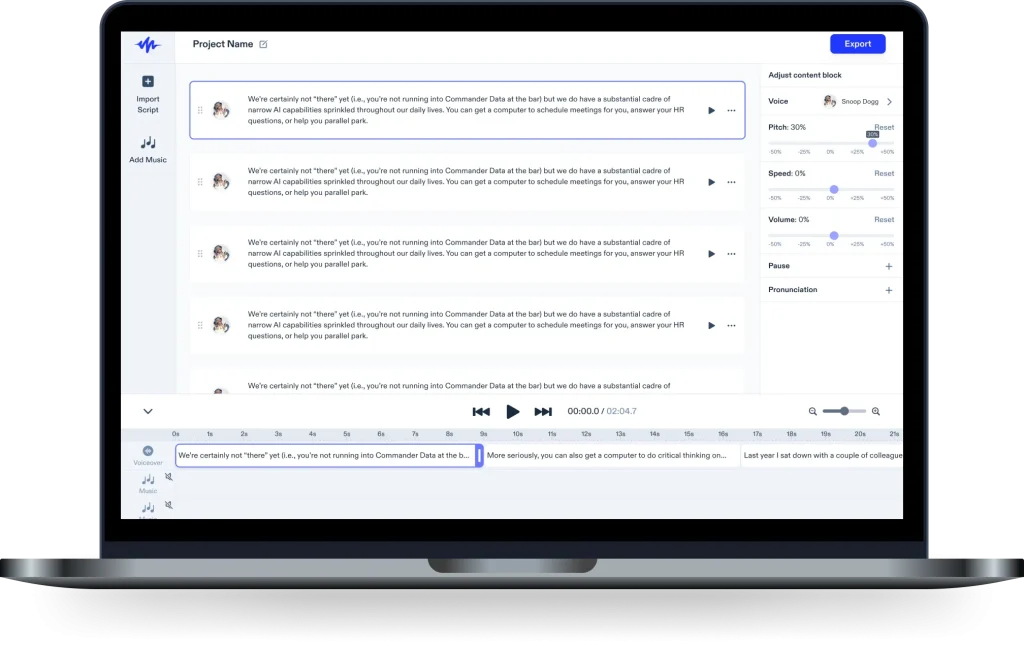1024x645 pixels.
Task: Click the Pitch slider handle
Action: tap(872, 143)
